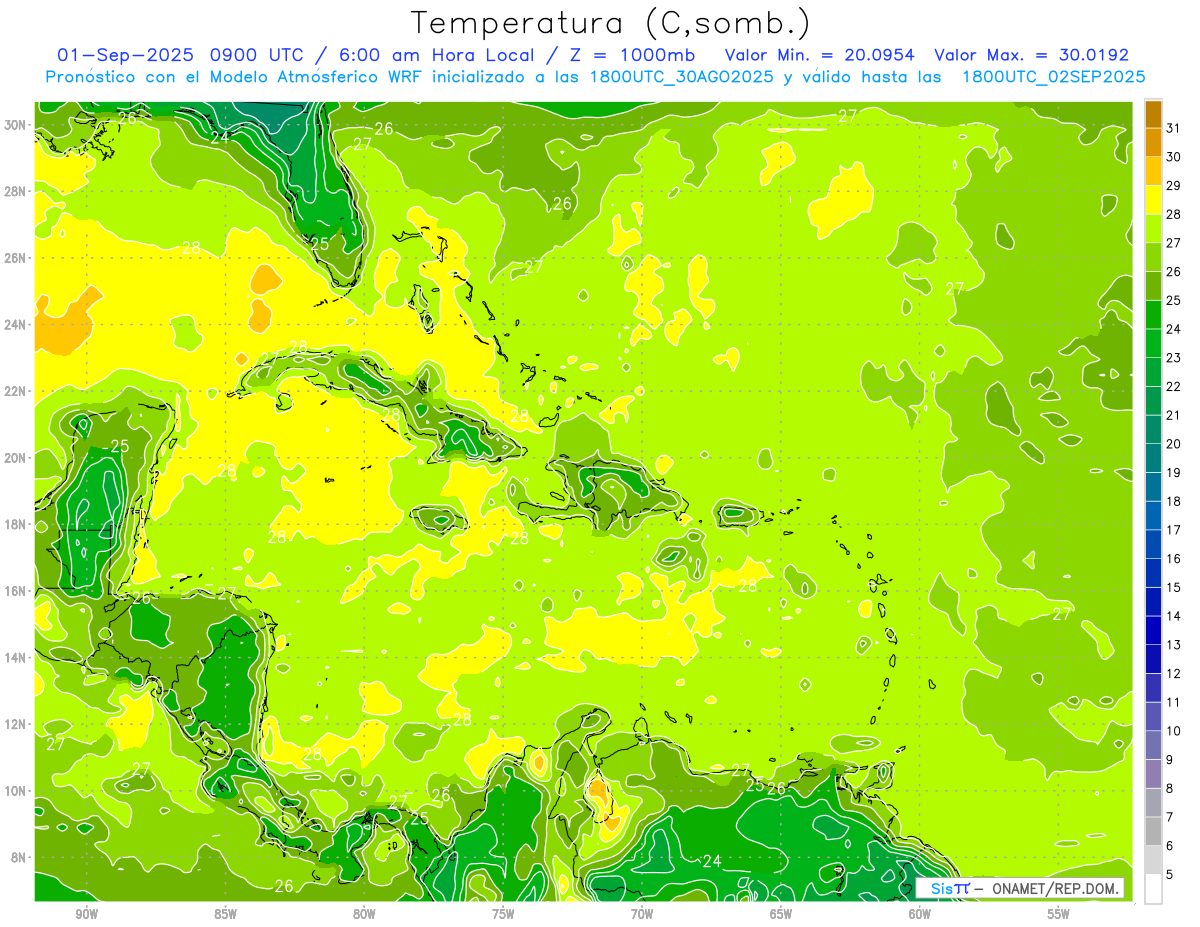Click the valid-until time 1800UTC_02SEP2025

1053,77
